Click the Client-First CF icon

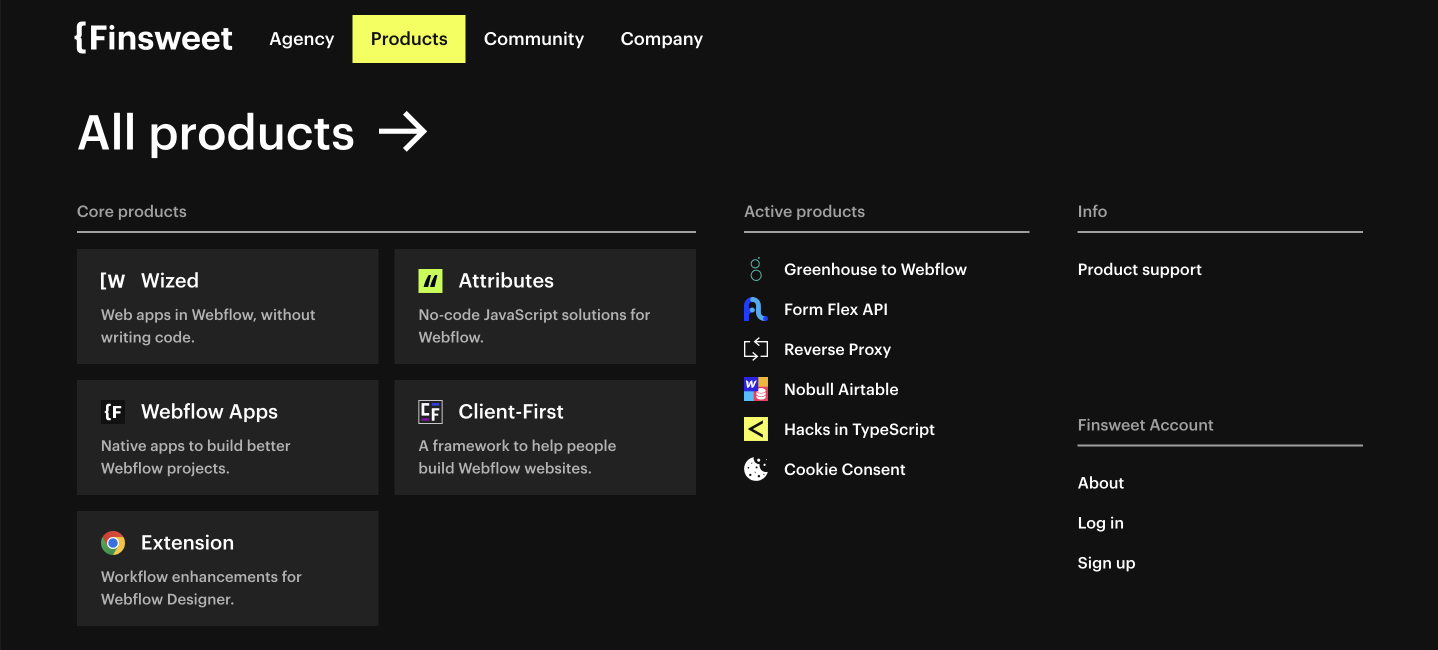pos(430,412)
